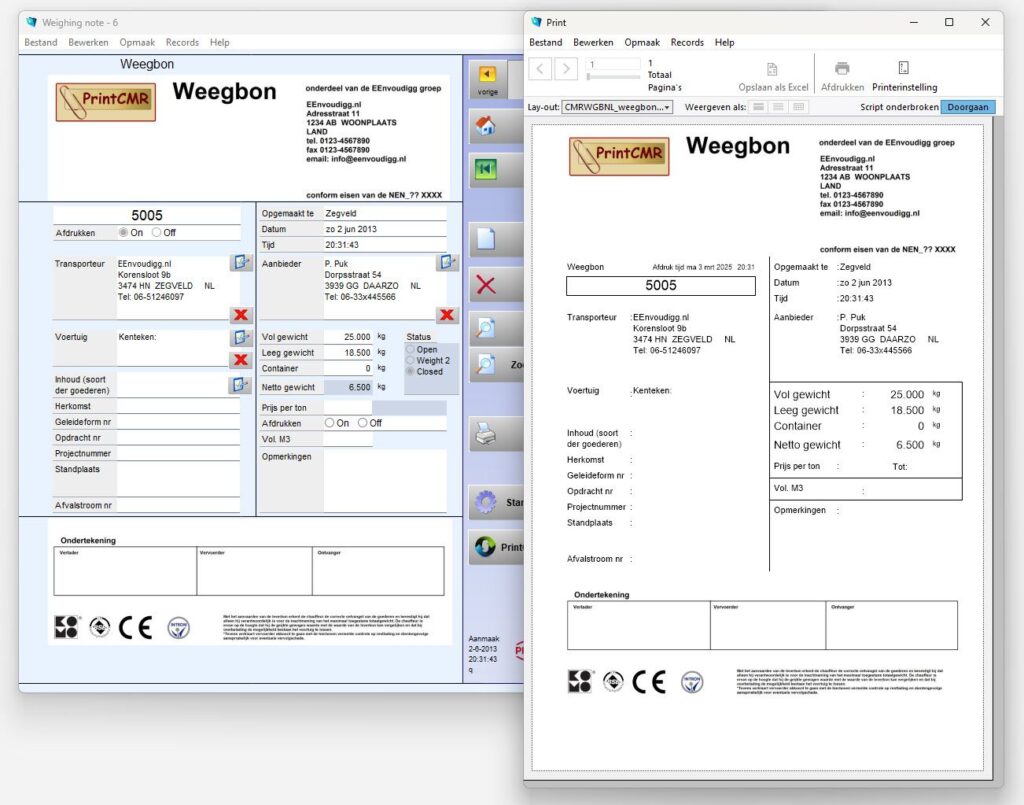Click the page slider in Print toolbar
Image resolution: width=1024 pixels, height=805 pixels.
pyautogui.click(x=613, y=76)
